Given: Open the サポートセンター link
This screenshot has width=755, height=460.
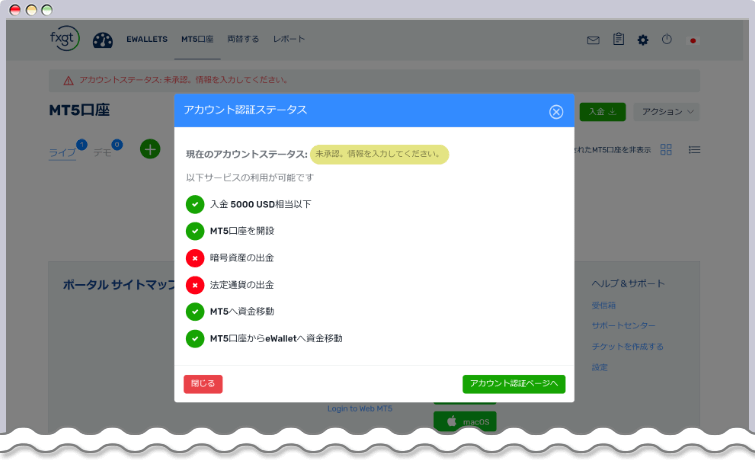Looking at the screenshot, I should click(x=623, y=326).
